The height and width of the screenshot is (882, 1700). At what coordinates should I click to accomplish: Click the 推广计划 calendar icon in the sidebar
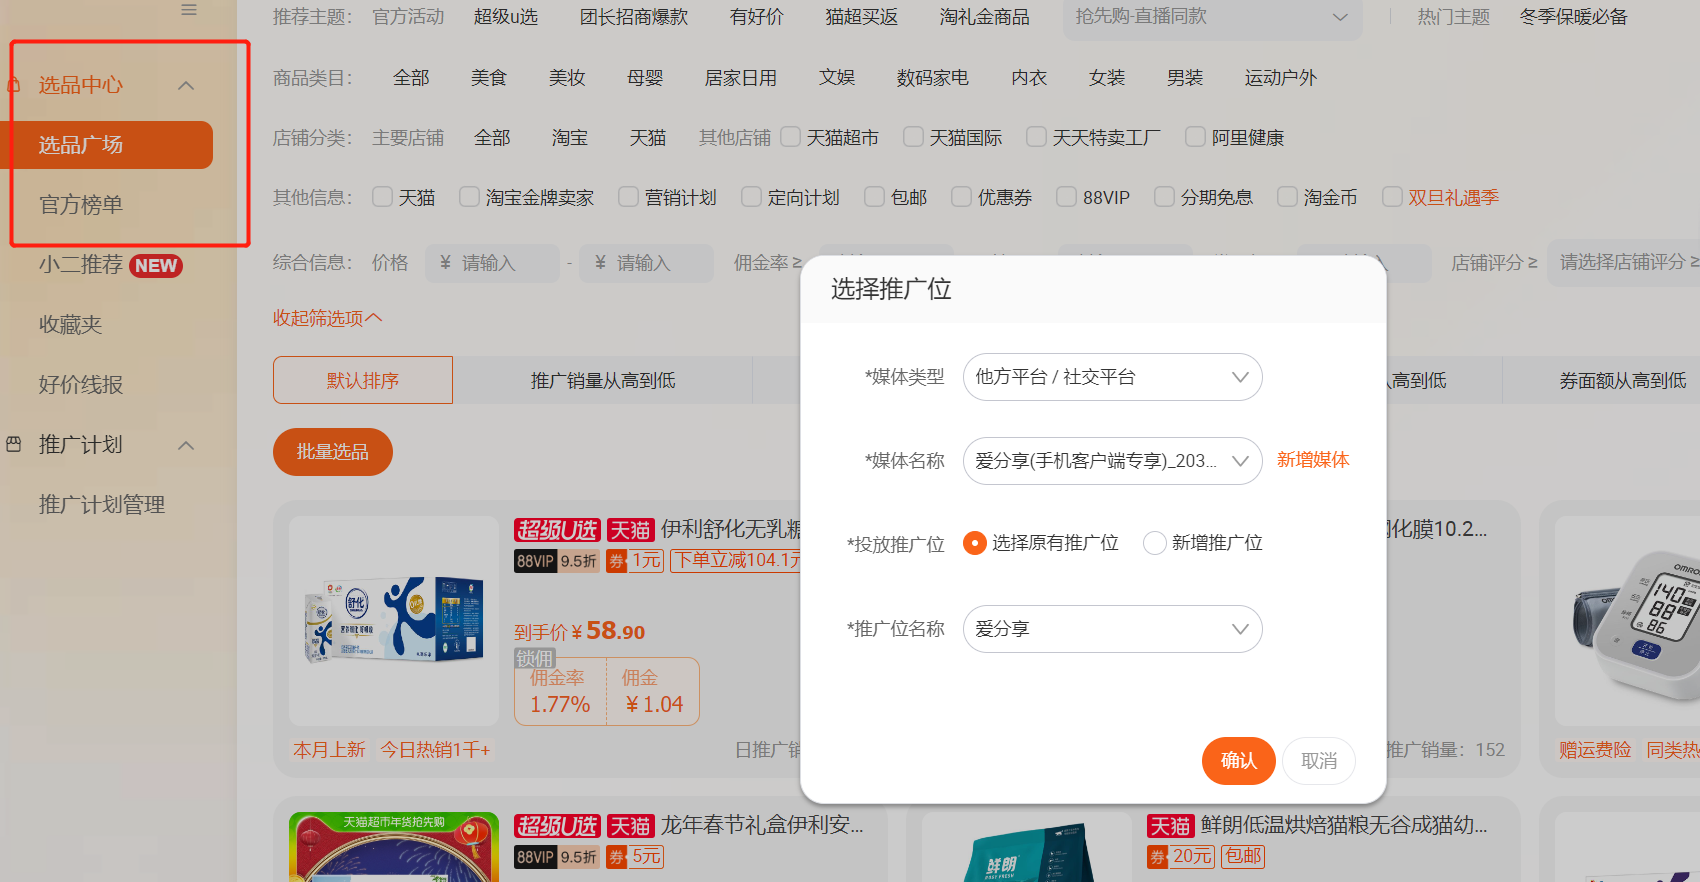pyautogui.click(x=14, y=444)
